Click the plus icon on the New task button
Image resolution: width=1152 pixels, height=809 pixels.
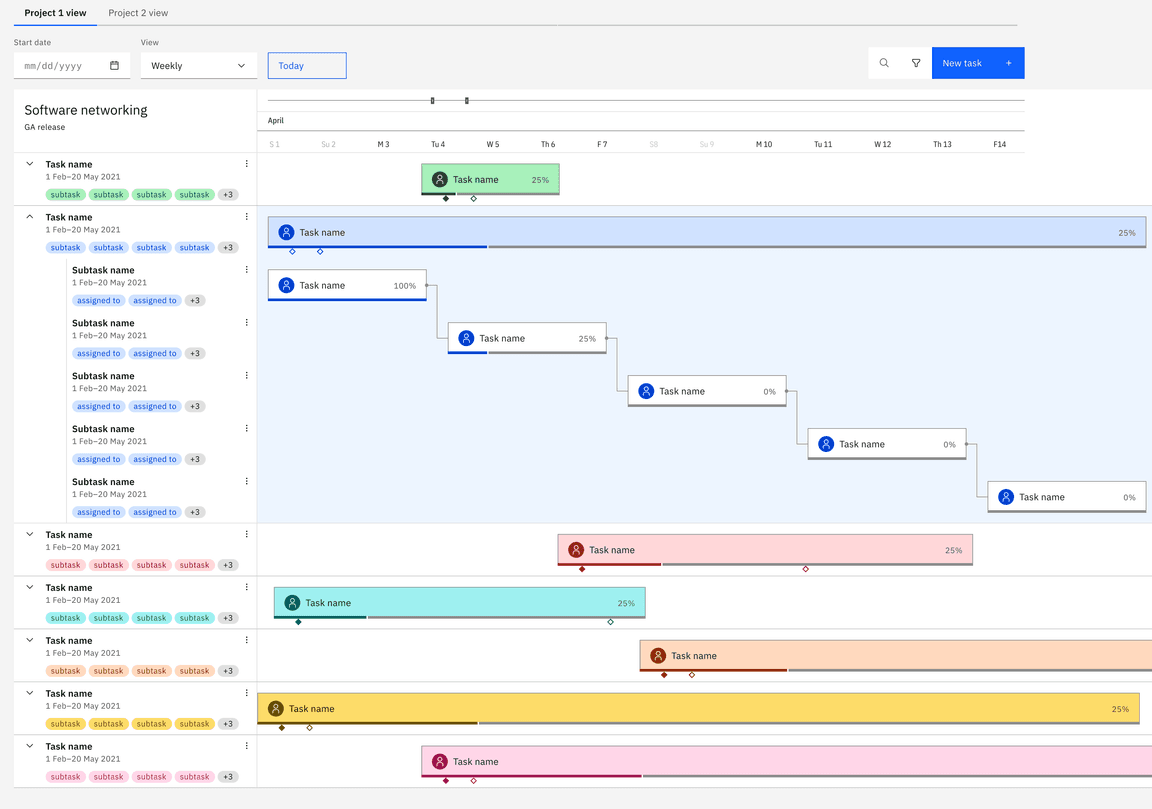pyautogui.click(x=1008, y=62)
